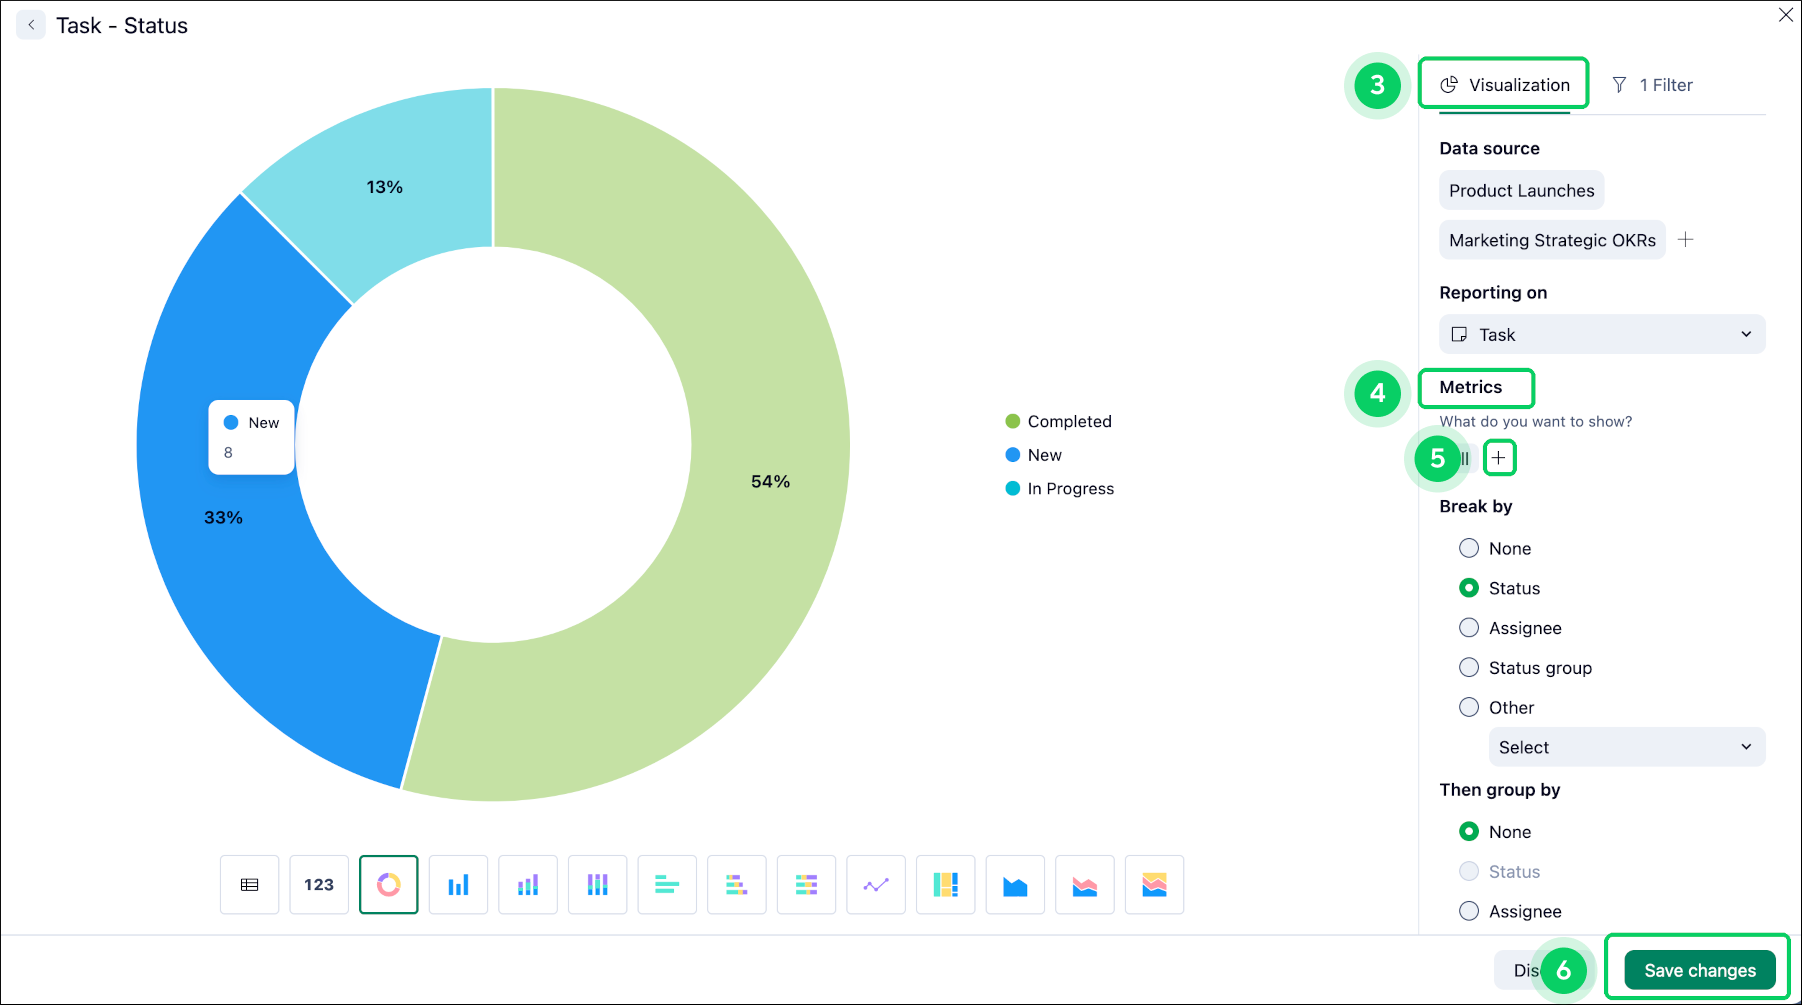Select Assignee under Break by
Viewport: 1802px width, 1005px height.
(1469, 627)
